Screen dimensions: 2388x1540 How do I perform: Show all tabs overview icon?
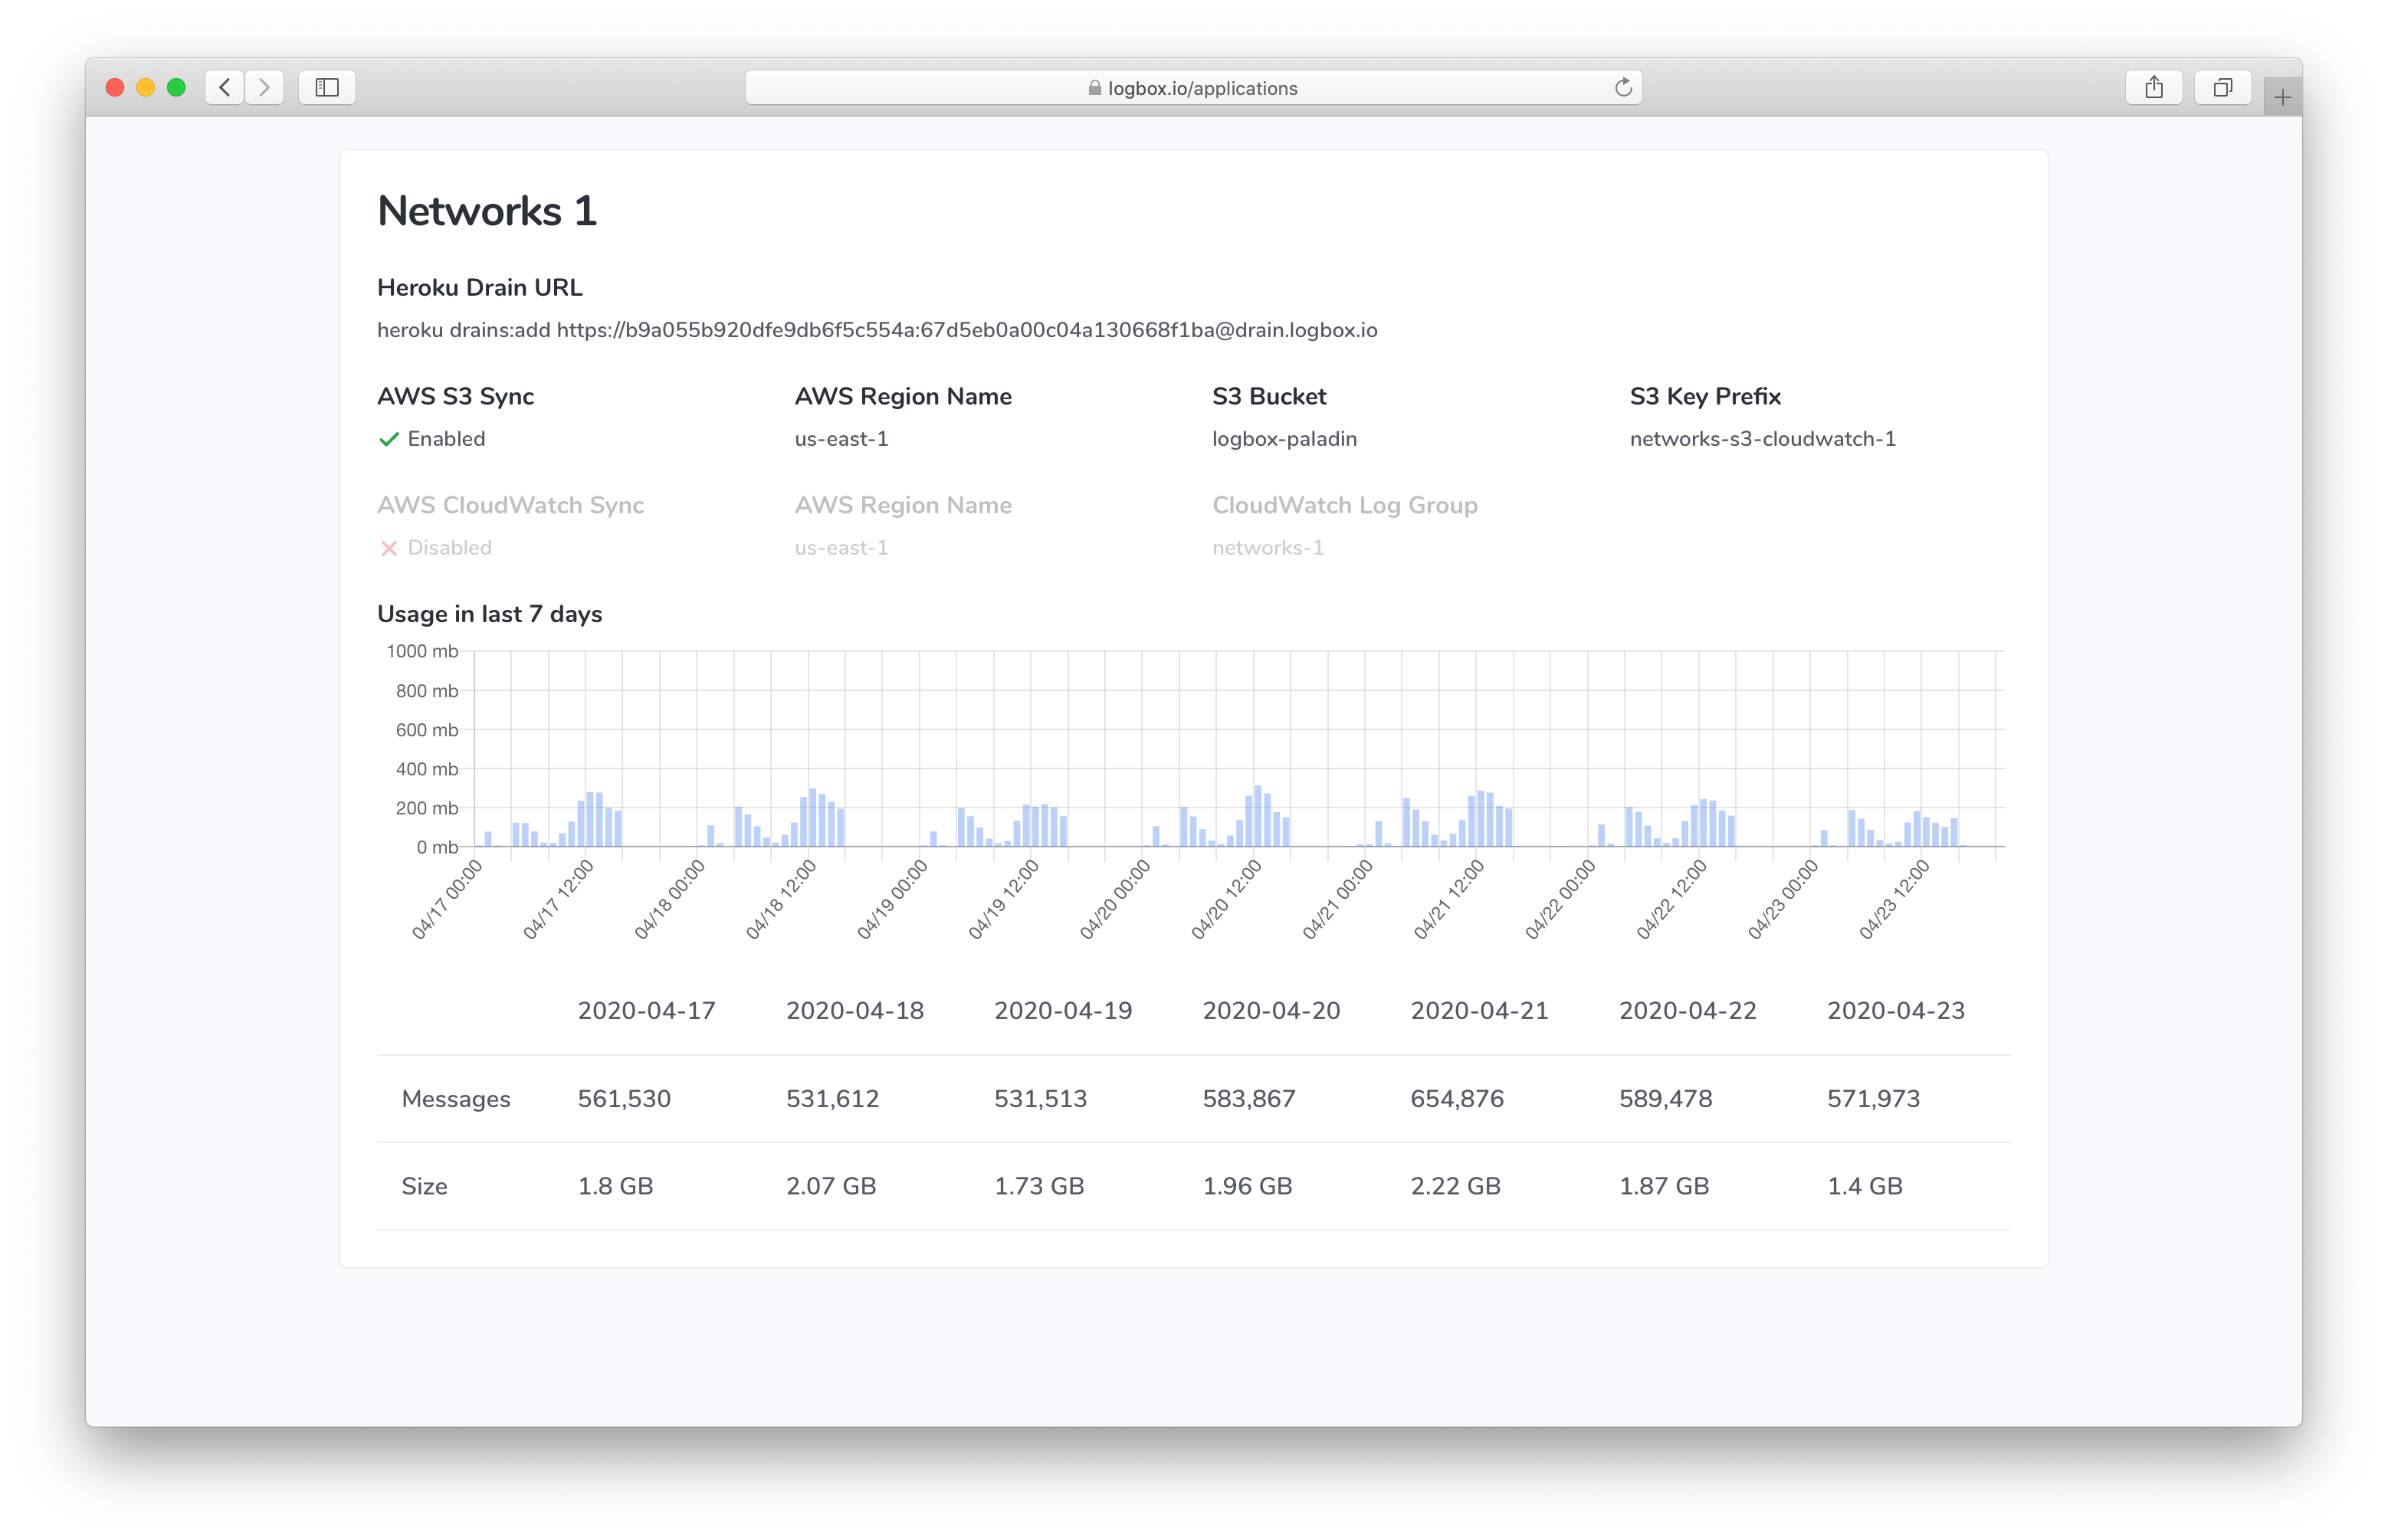point(2222,88)
